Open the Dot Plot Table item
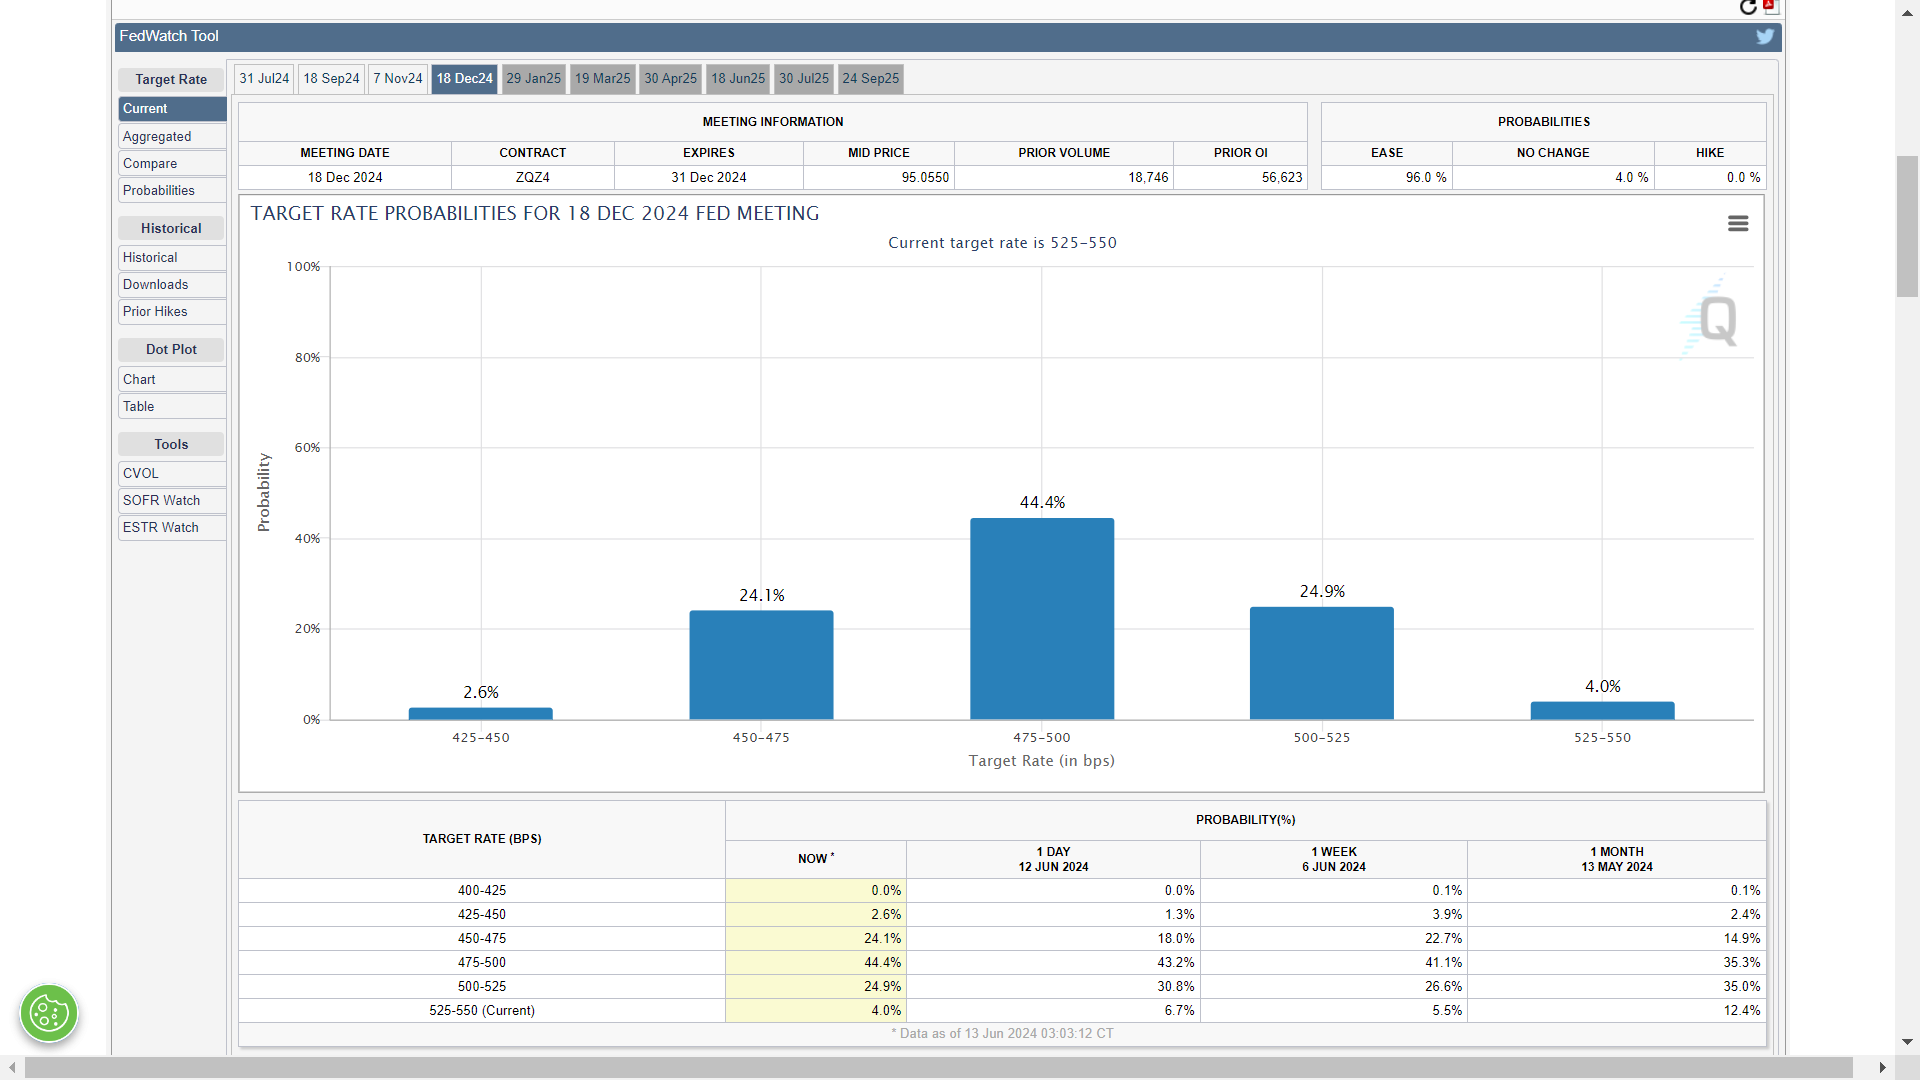Viewport: 1920px width, 1080px height. [x=172, y=407]
